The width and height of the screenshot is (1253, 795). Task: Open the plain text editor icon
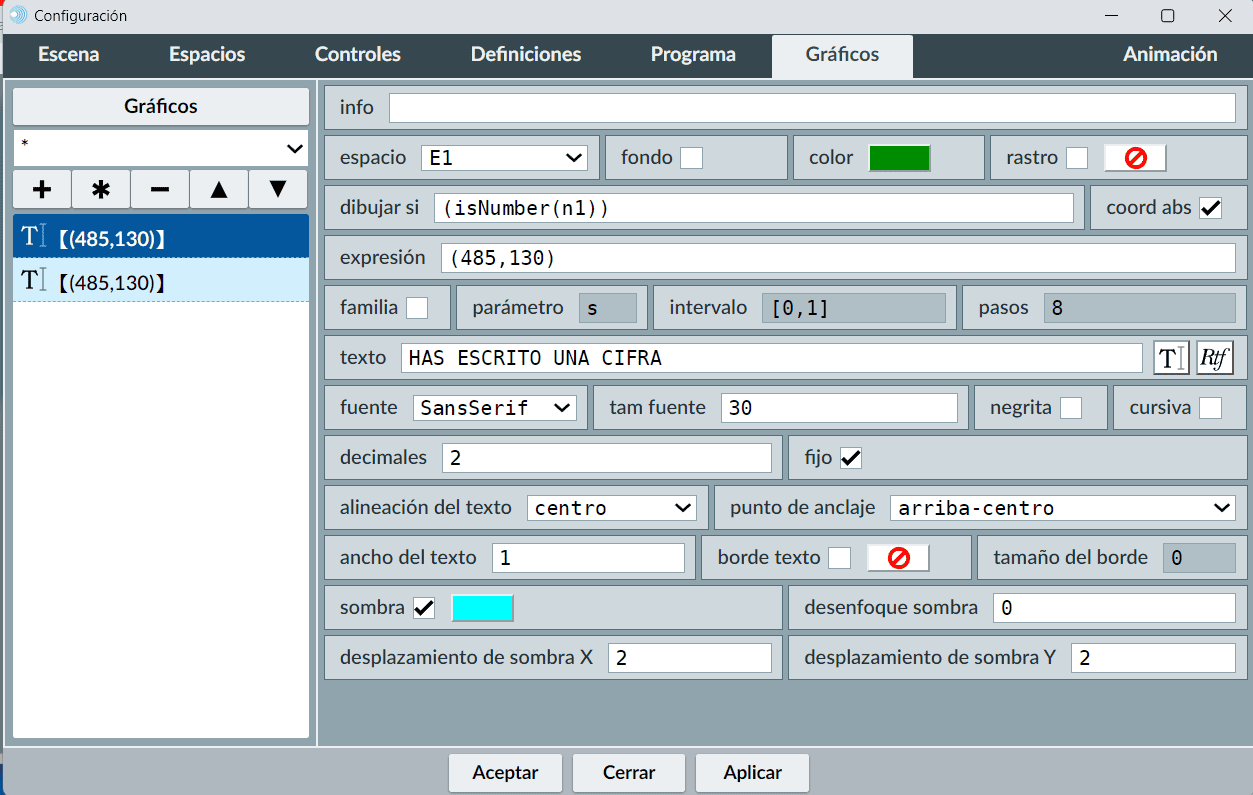1171,358
